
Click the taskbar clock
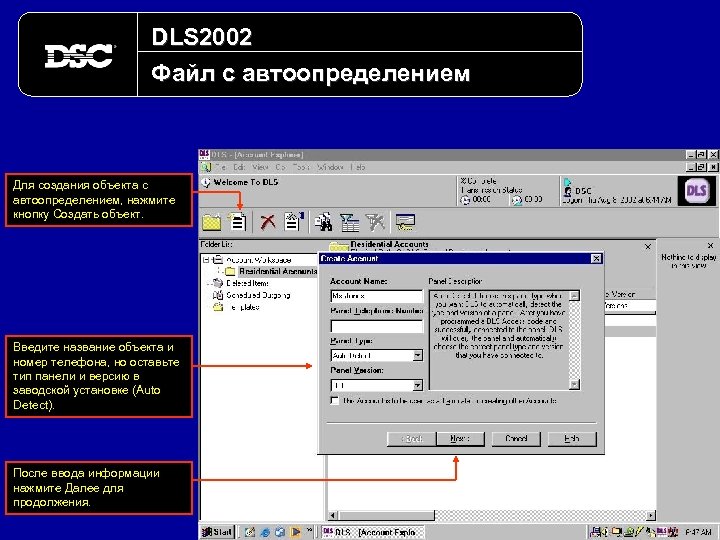click(698, 532)
